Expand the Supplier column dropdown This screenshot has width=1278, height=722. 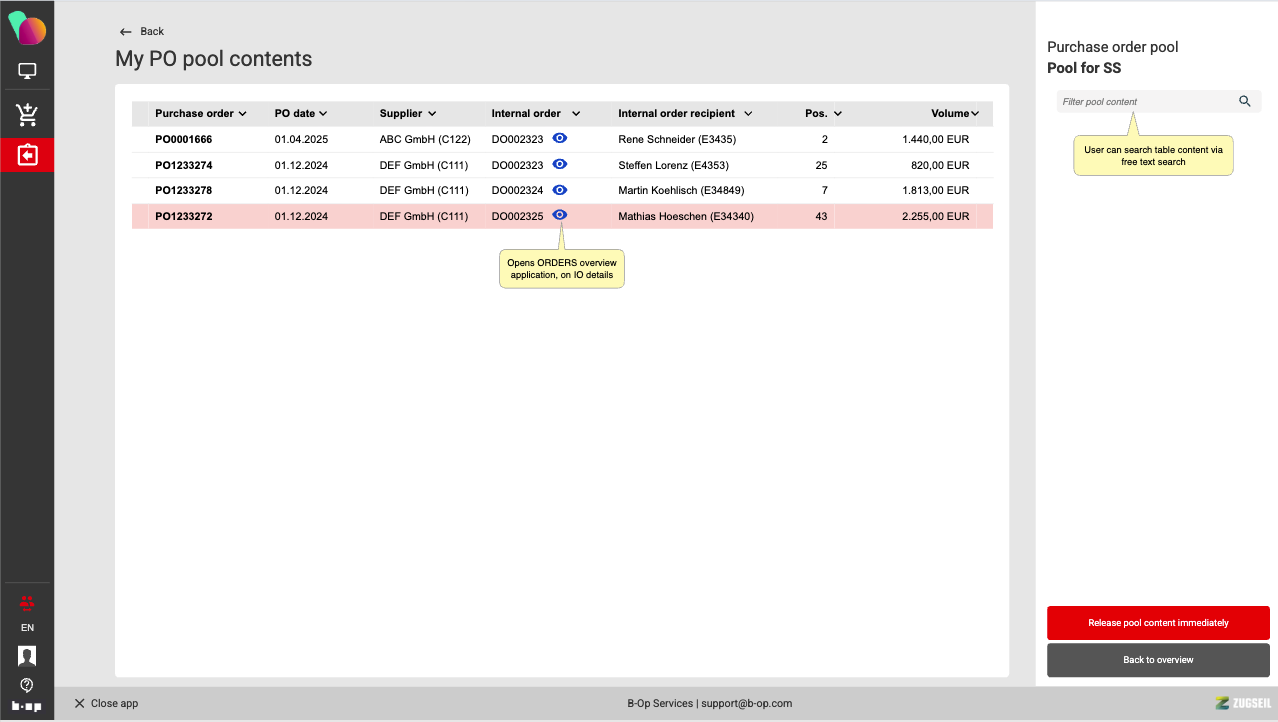coord(407,114)
